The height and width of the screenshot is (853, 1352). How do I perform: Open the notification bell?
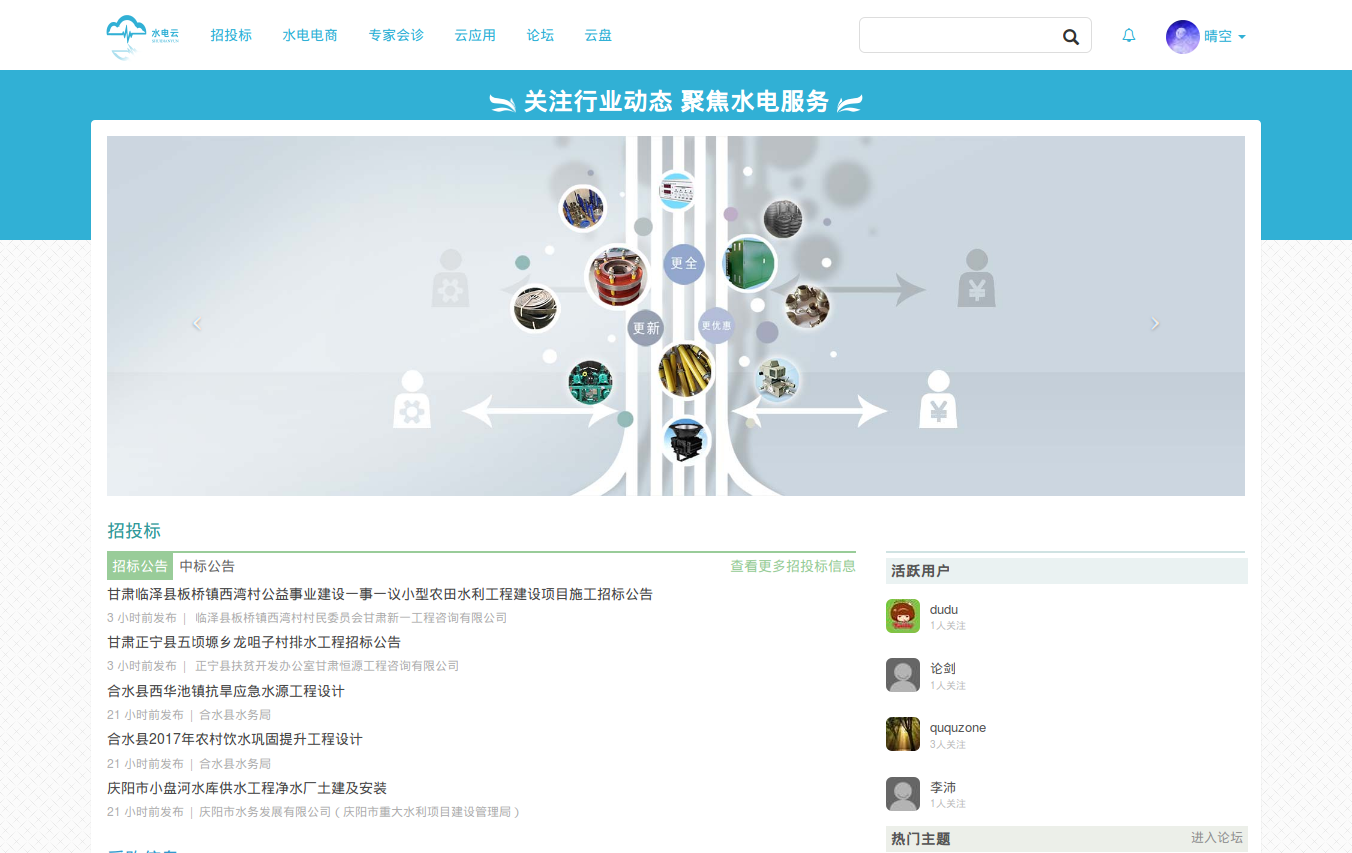click(x=1129, y=36)
